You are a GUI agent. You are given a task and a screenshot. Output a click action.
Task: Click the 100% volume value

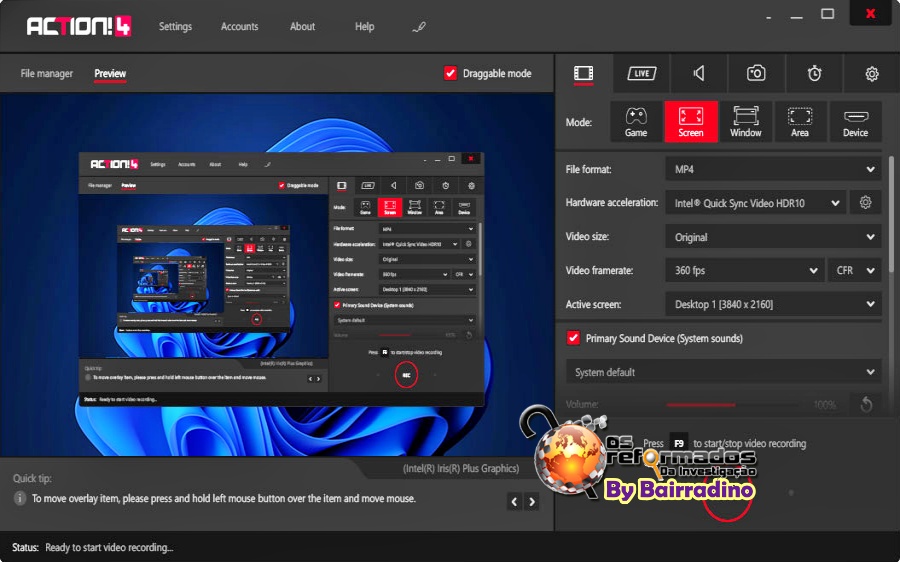[825, 405]
